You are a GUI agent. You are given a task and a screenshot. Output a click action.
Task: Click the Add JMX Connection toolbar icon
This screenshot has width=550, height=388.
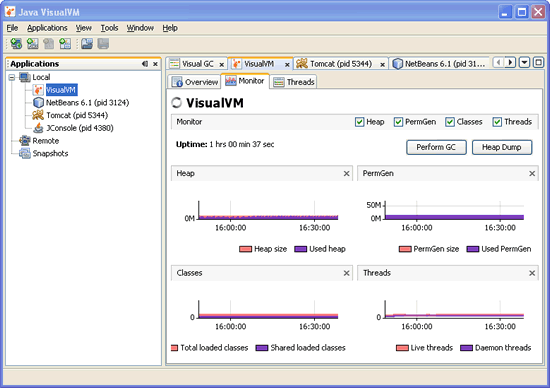coord(16,44)
